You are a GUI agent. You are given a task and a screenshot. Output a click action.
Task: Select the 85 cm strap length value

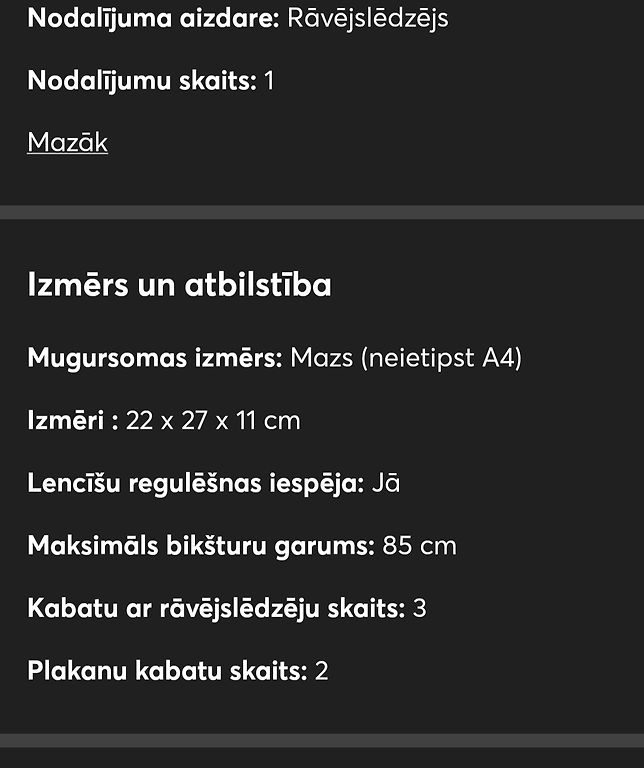tap(419, 546)
